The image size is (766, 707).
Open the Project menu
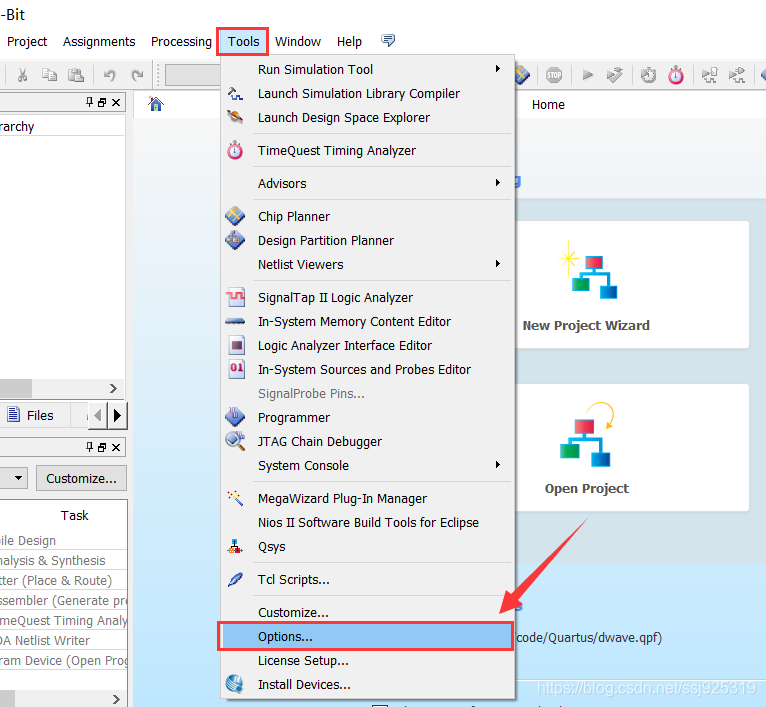tap(27, 42)
